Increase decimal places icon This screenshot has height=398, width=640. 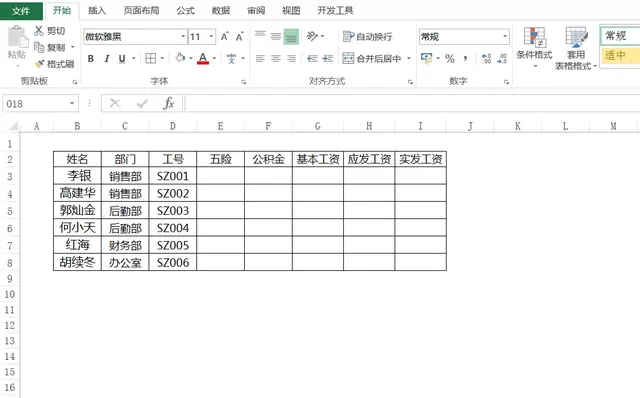tap(487, 59)
